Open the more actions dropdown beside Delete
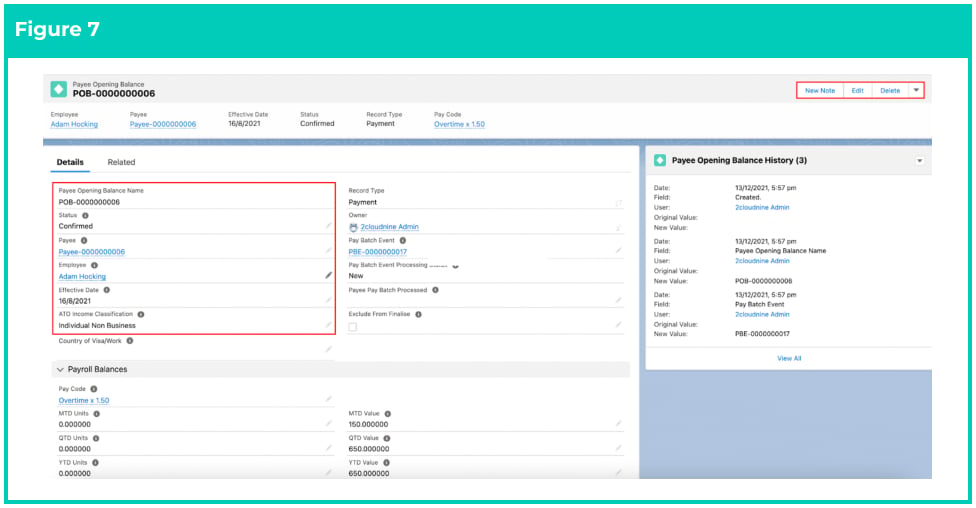The image size is (976, 508). click(x=916, y=90)
